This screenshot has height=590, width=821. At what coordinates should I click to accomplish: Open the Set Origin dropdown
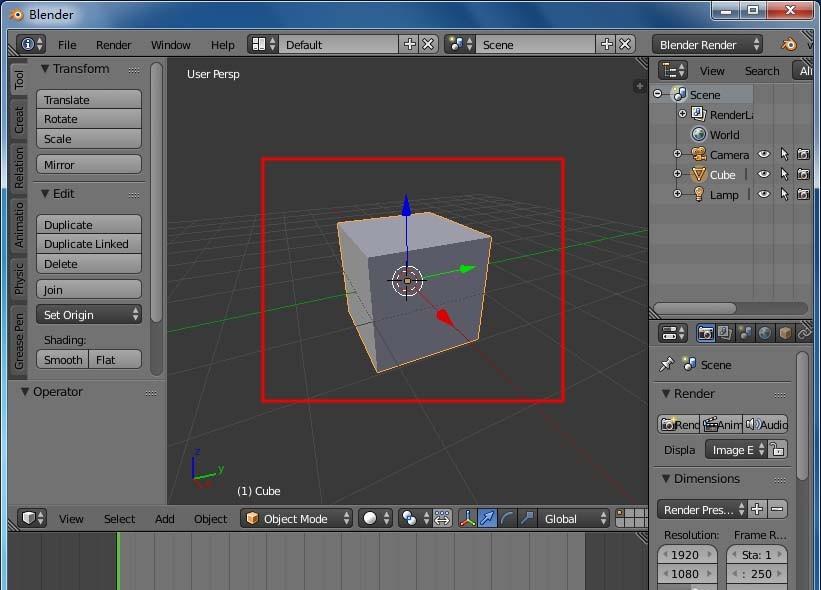coord(88,314)
